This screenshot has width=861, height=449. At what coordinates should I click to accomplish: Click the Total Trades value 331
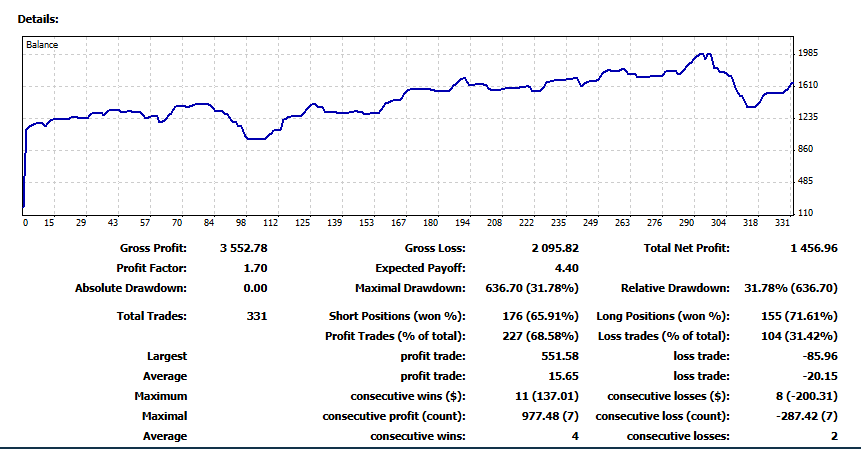click(257, 316)
